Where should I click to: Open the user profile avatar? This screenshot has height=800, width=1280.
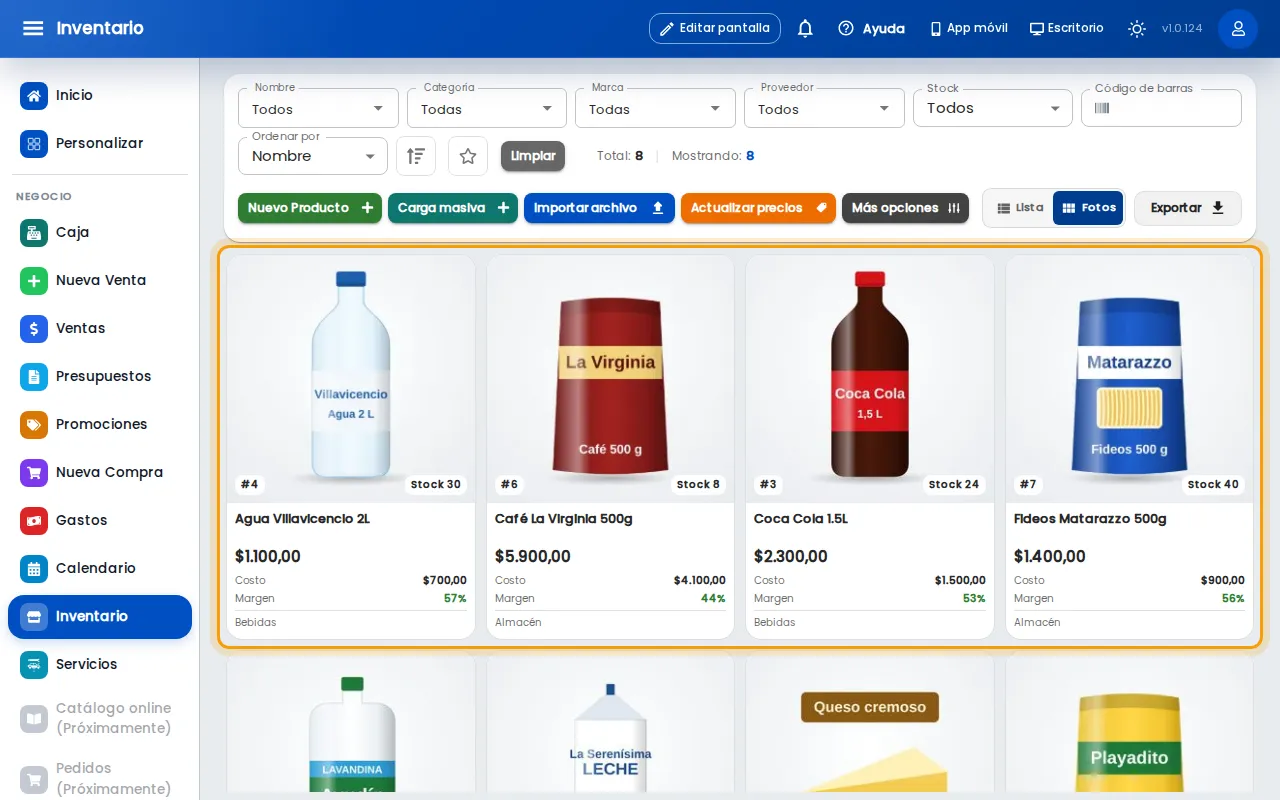click(1238, 28)
